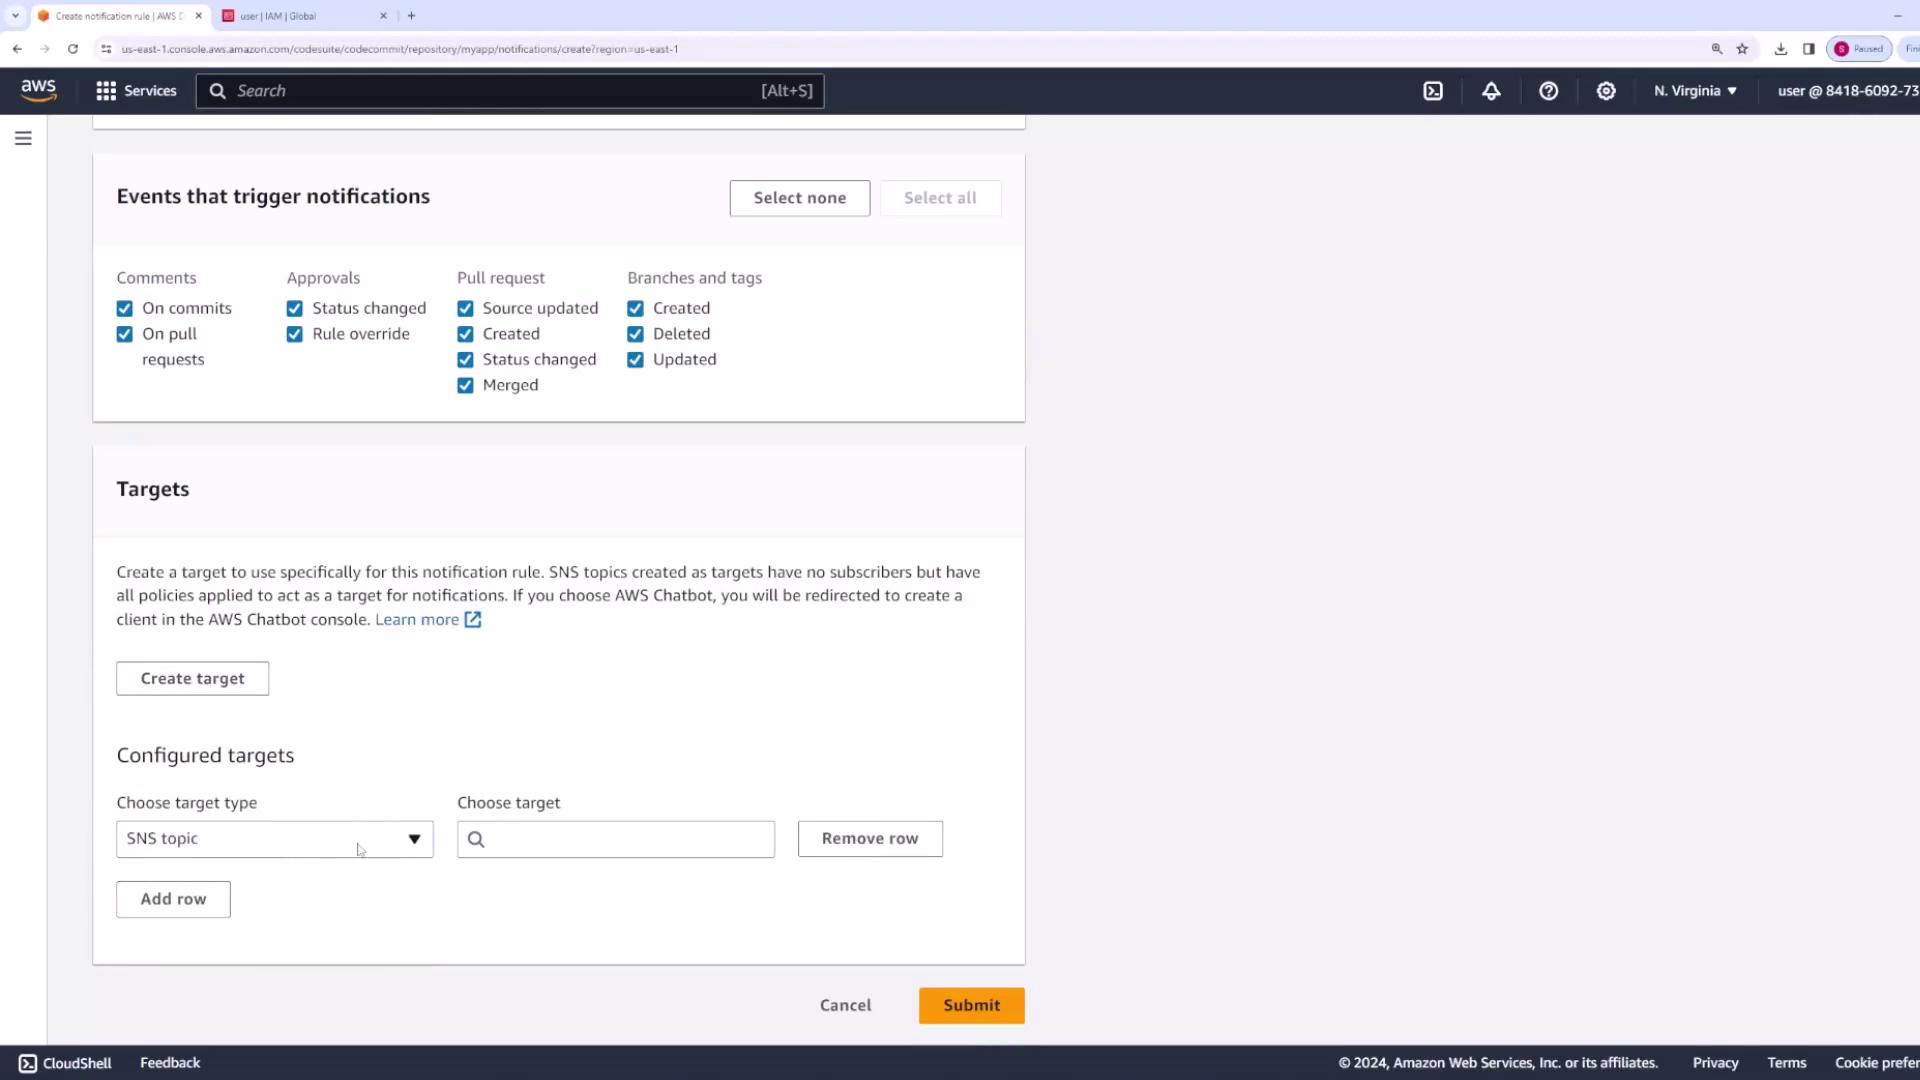Bookmark this page with star icon

[1742, 49]
